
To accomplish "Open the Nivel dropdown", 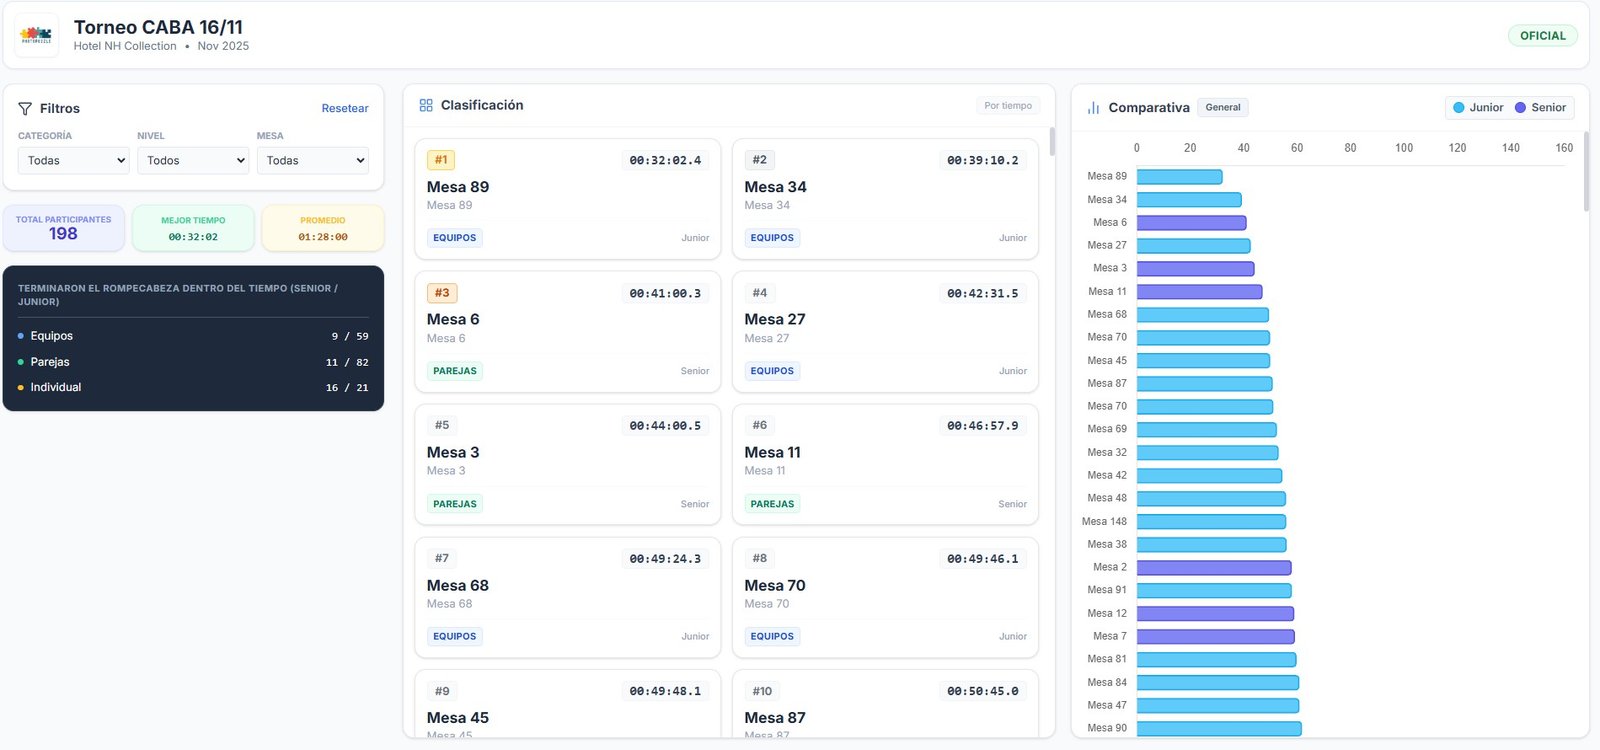I will [x=192, y=161].
